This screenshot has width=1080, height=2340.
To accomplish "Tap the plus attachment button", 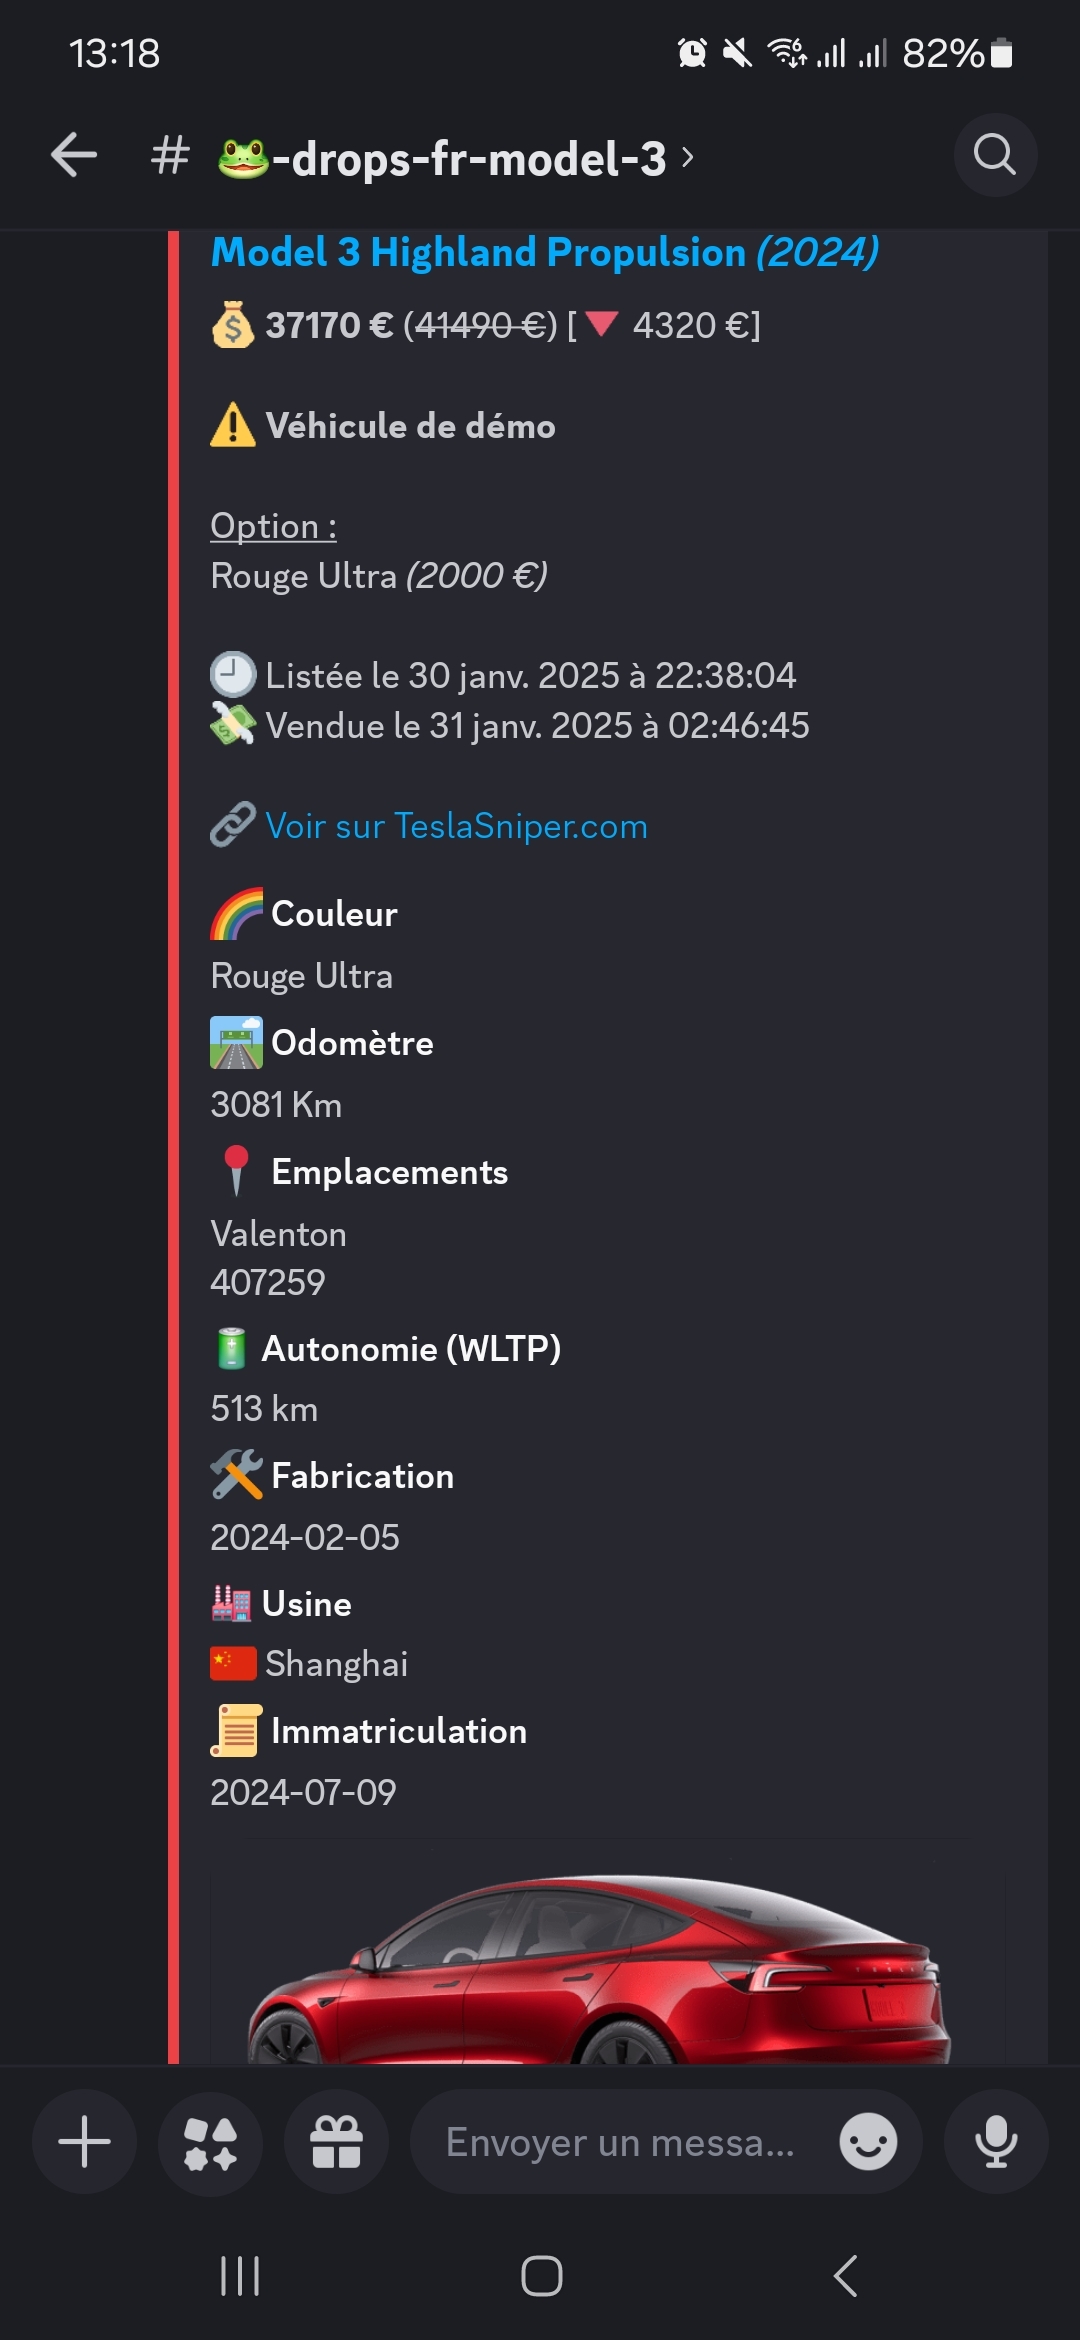I will click(85, 2142).
